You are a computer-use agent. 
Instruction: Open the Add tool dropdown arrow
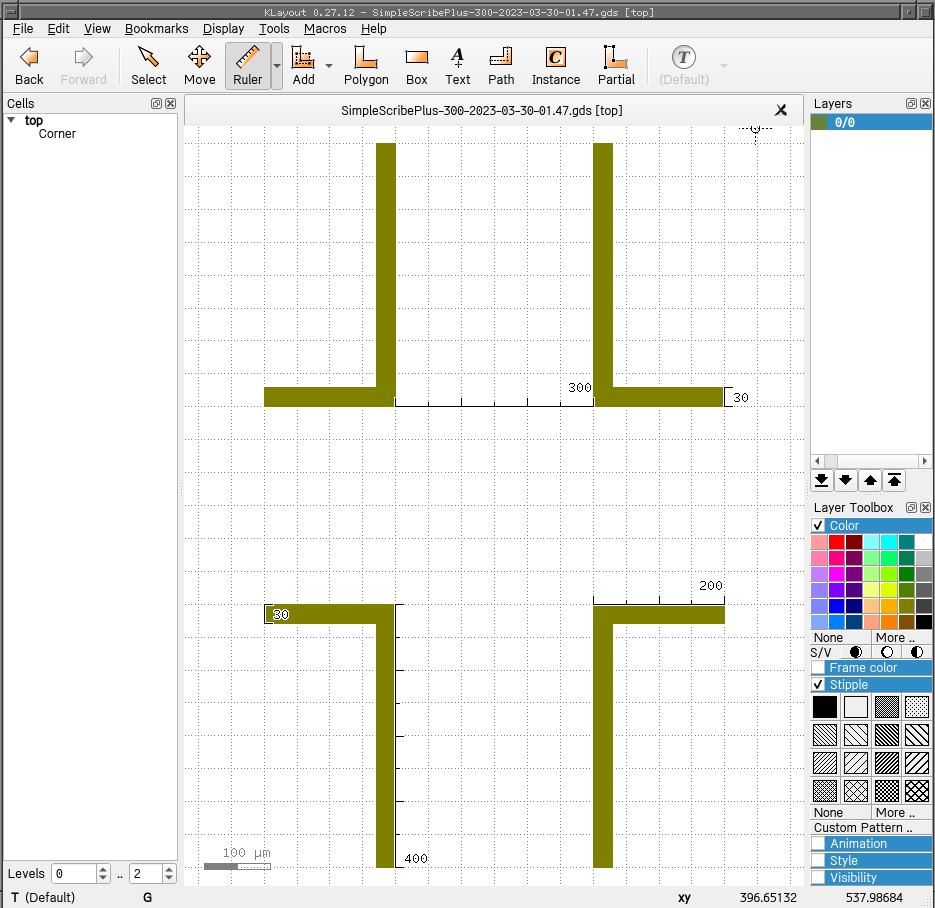pyautogui.click(x=329, y=66)
